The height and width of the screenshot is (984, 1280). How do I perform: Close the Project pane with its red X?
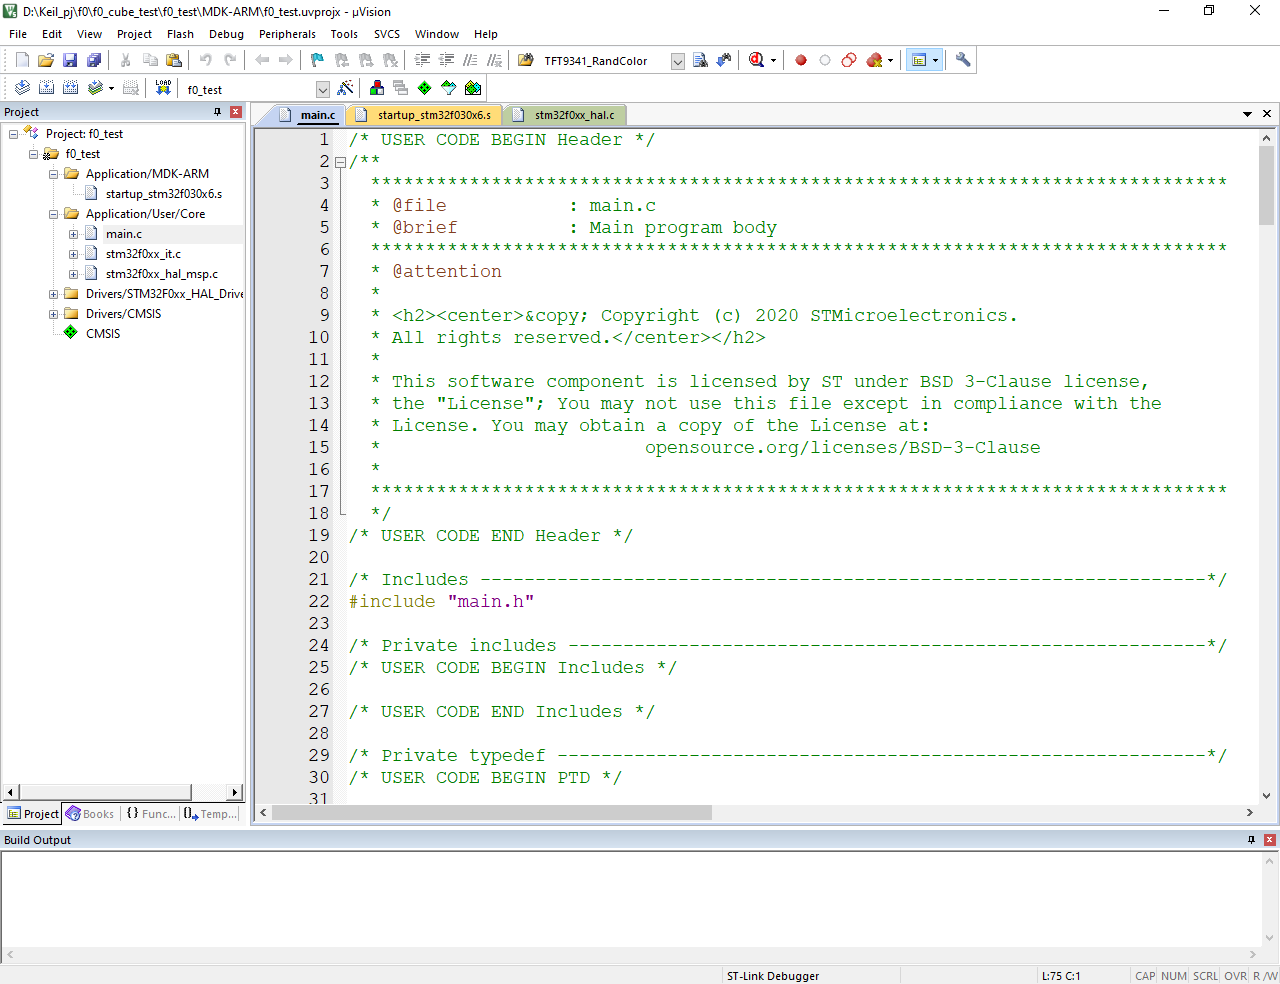point(236,112)
